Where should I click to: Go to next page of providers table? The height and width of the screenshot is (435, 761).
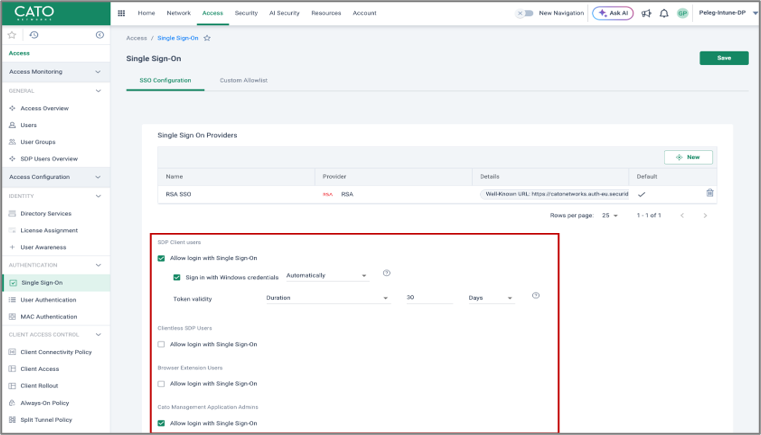[705, 215]
